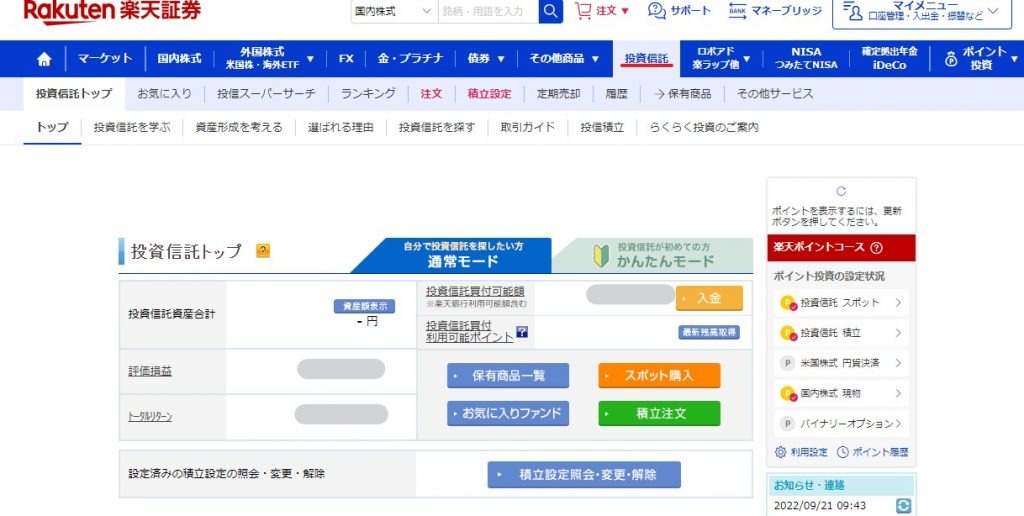1024x516 pixels.
Task: Open お気に入りファンド button
Action: point(508,413)
